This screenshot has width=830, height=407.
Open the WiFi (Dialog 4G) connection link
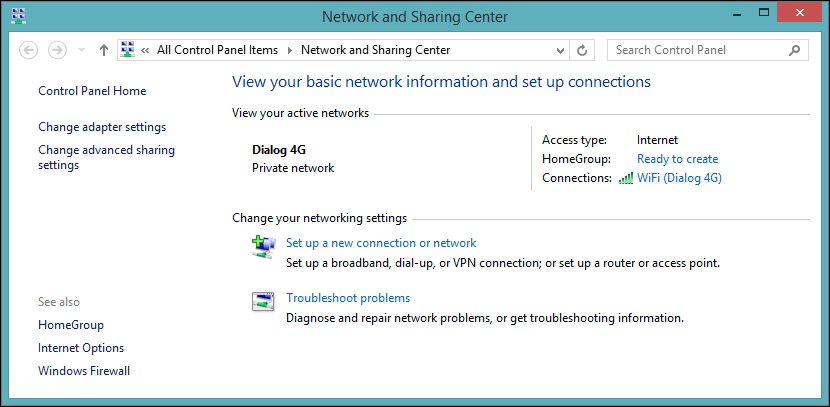pos(679,178)
